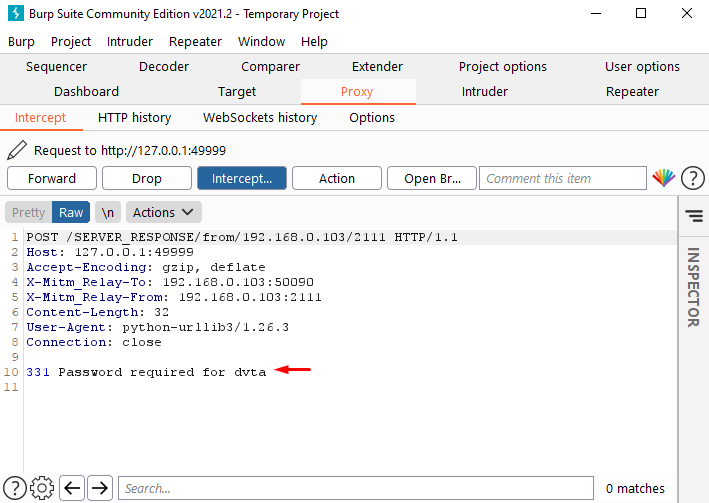Click the Drop button
709x503 pixels.
[147, 178]
